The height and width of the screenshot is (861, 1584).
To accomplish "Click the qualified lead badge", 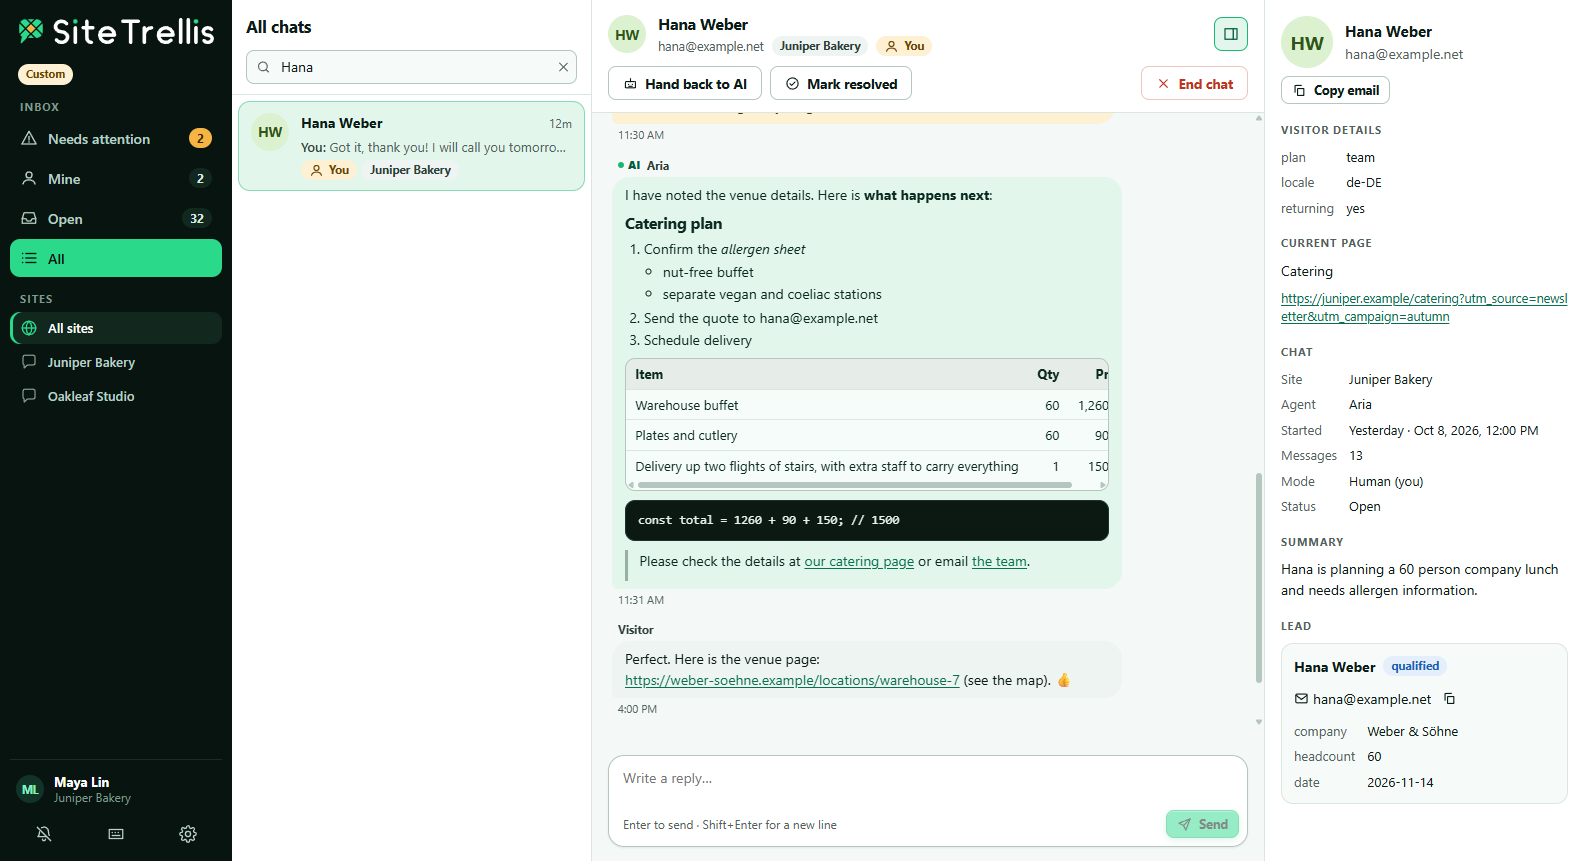I will (x=1415, y=666).
